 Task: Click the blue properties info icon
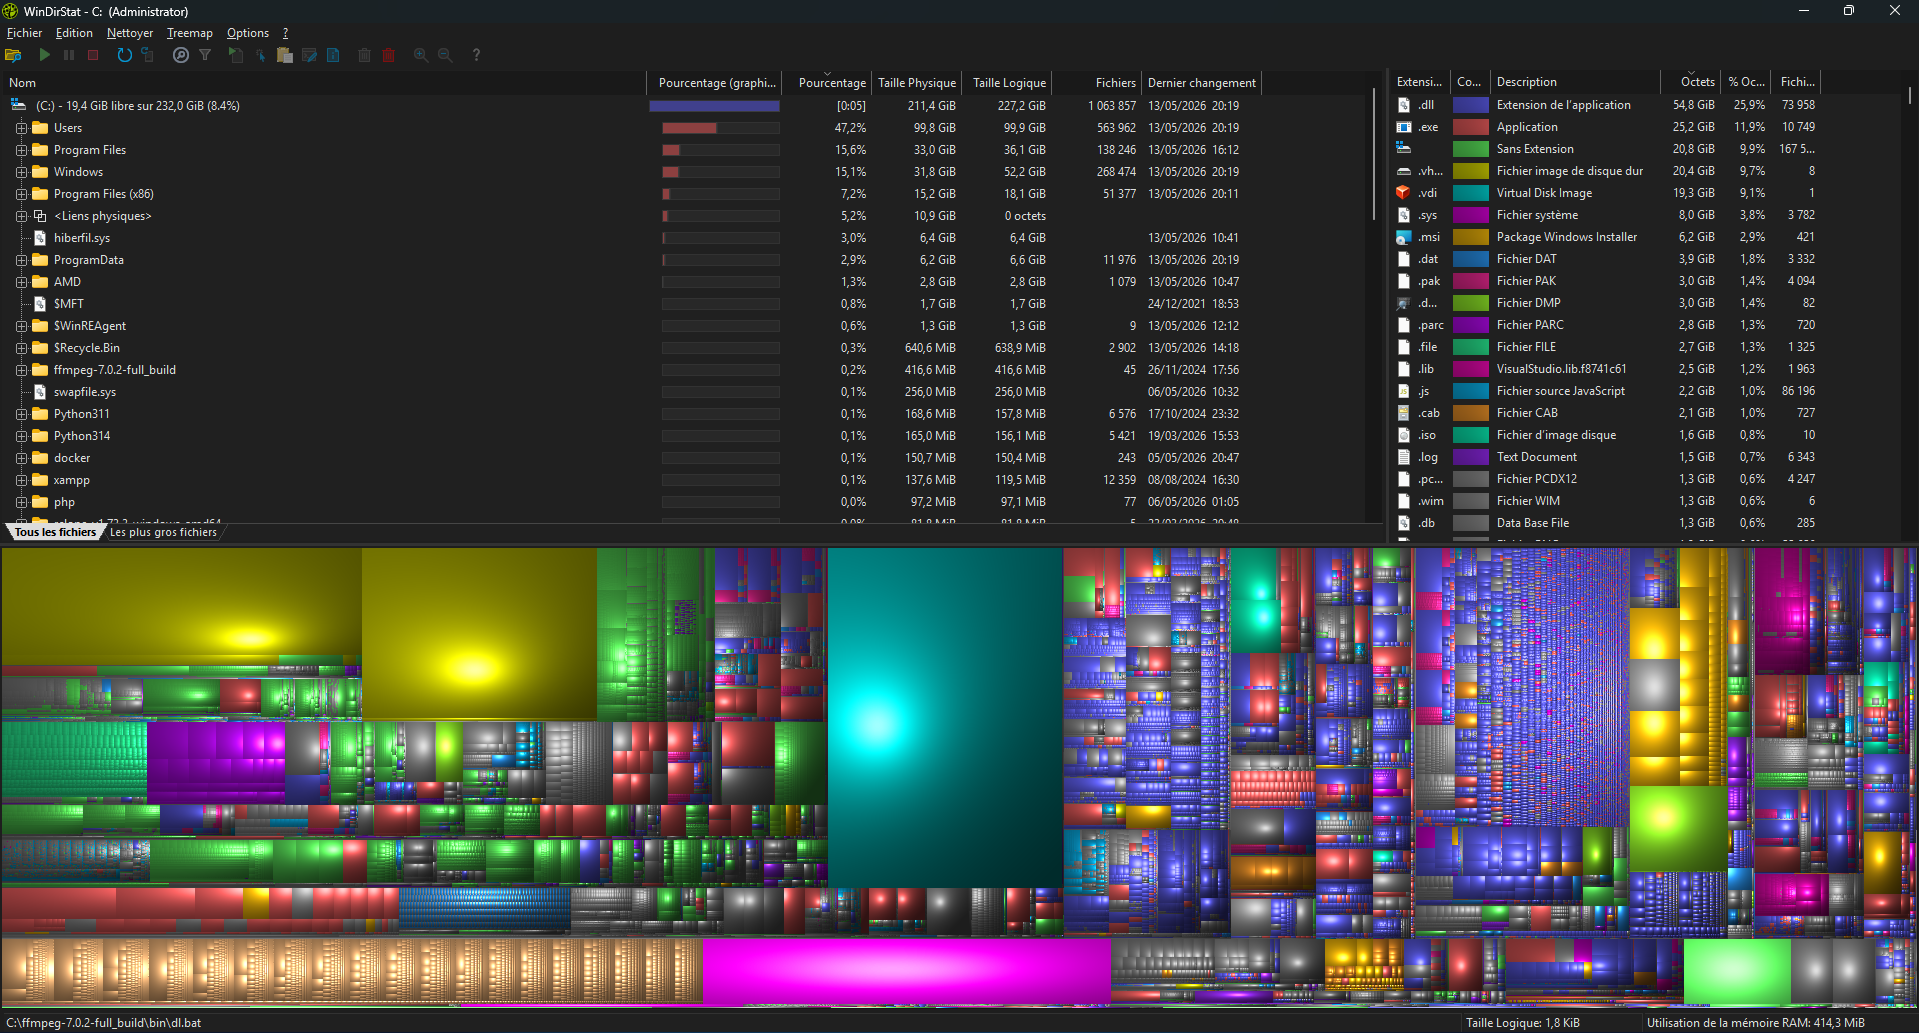(333, 55)
